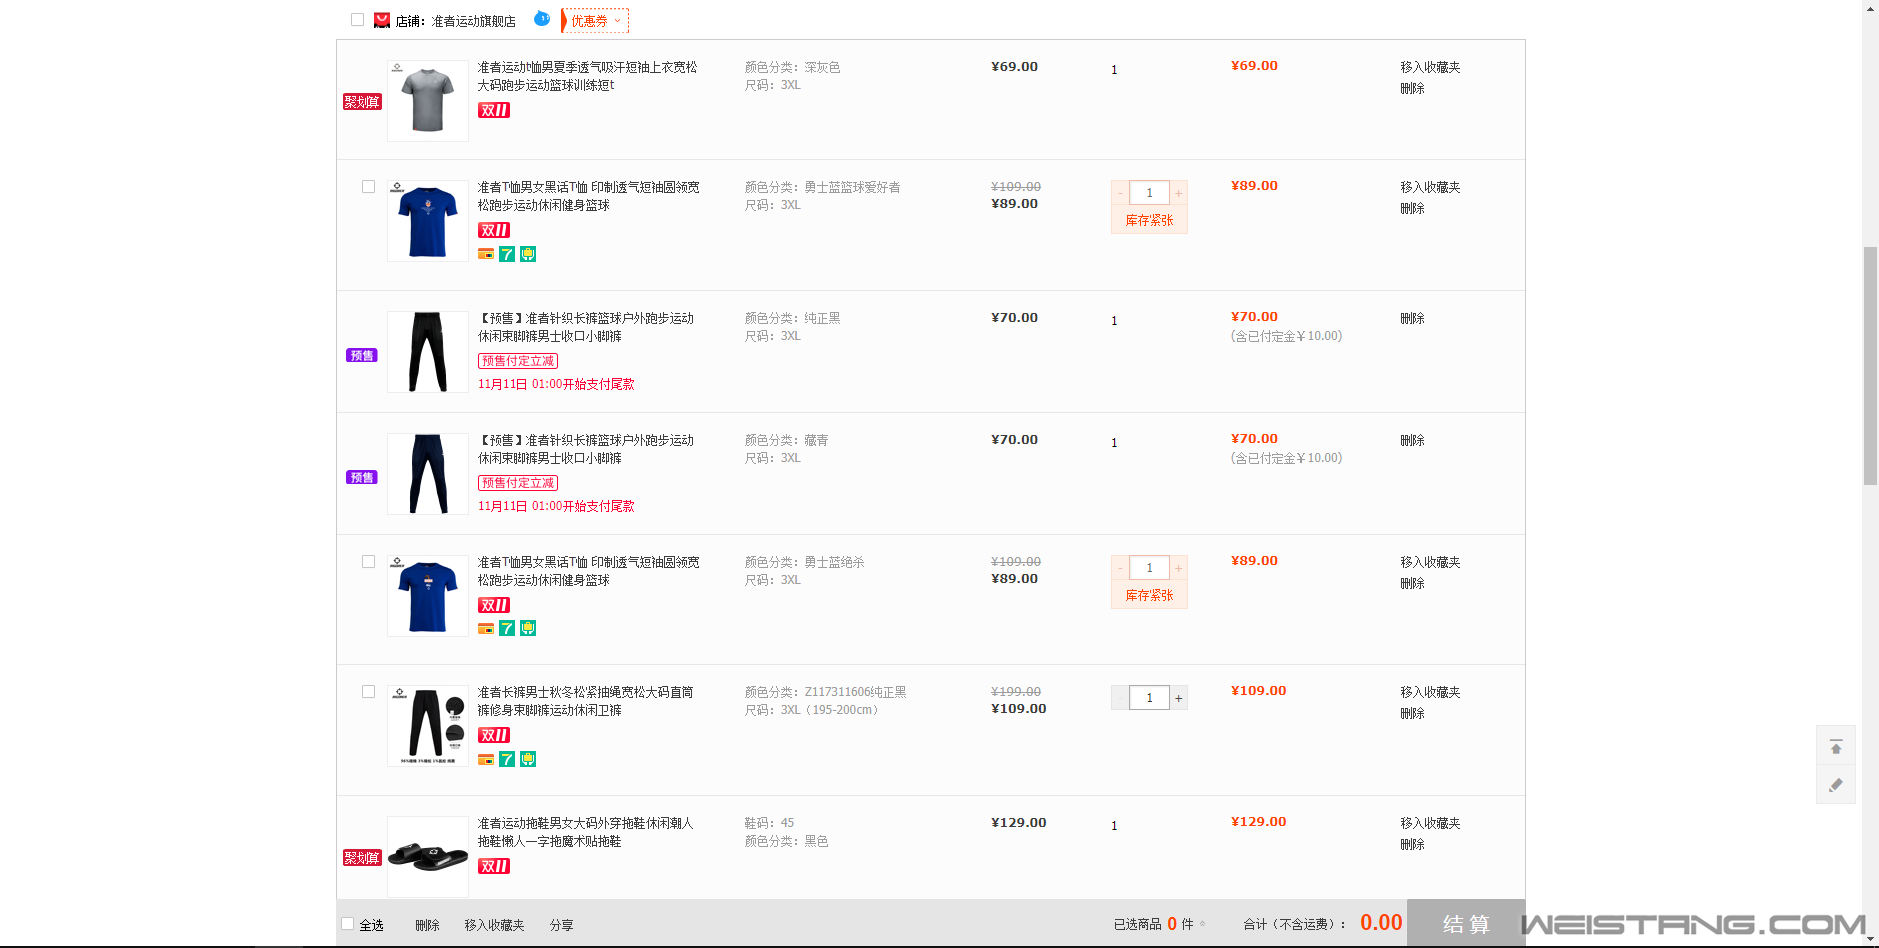Click consumer protection bag icon on Z117311606 sweatpants
This screenshot has height=948, width=1879.
point(528,759)
